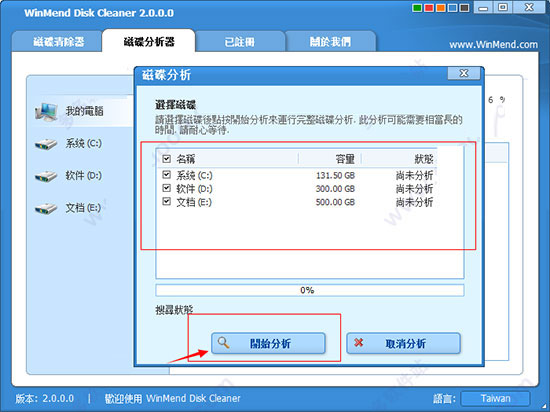Image resolution: width=550 pixels, height=412 pixels.
Task: Select the orange color theme swatch
Action: click(441, 8)
